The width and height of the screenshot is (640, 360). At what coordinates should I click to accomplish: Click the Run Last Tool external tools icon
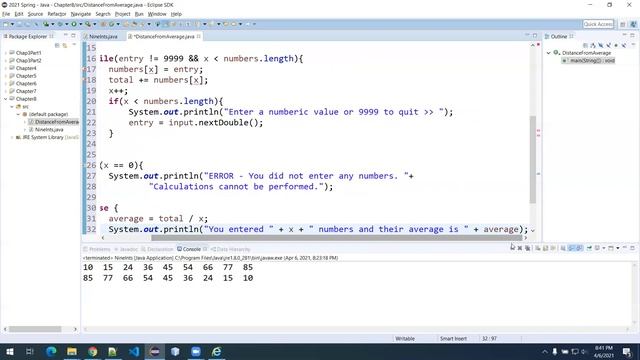[x=88, y=24]
